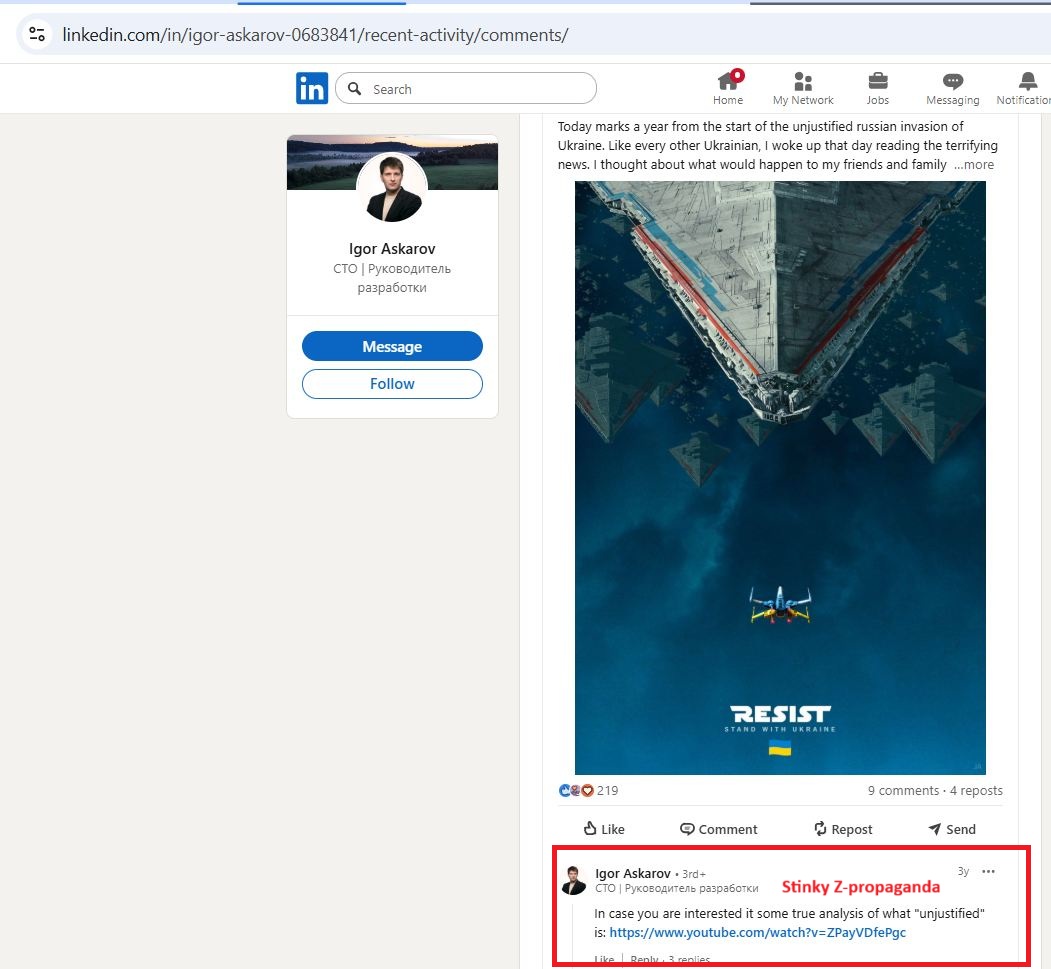Click the browser URL address bar

pos(536,34)
